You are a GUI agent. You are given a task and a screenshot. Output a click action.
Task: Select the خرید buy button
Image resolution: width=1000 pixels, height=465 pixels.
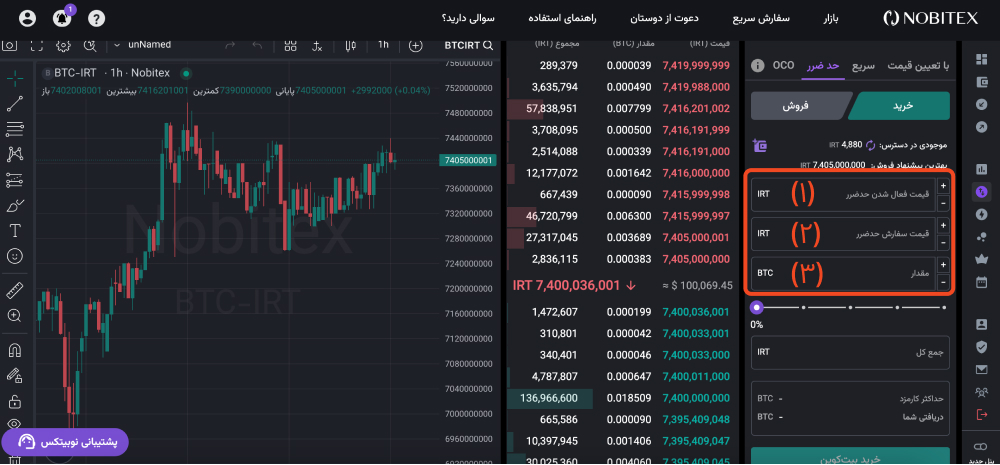click(x=899, y=106)
